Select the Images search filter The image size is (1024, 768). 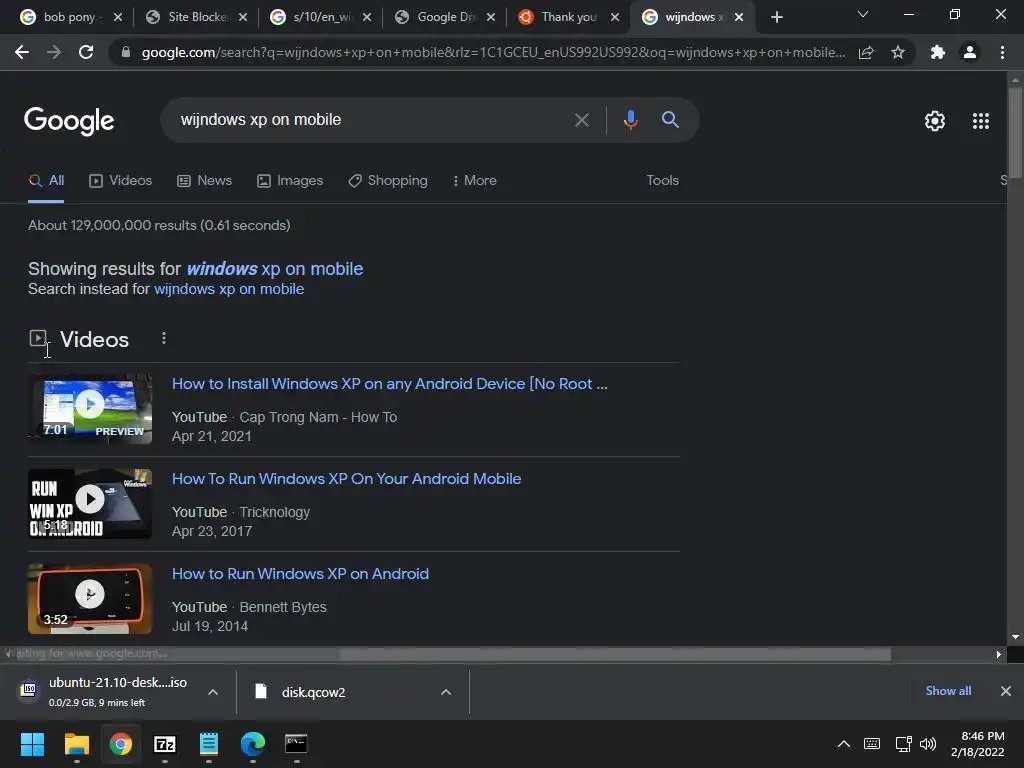(x=290, y=181)
